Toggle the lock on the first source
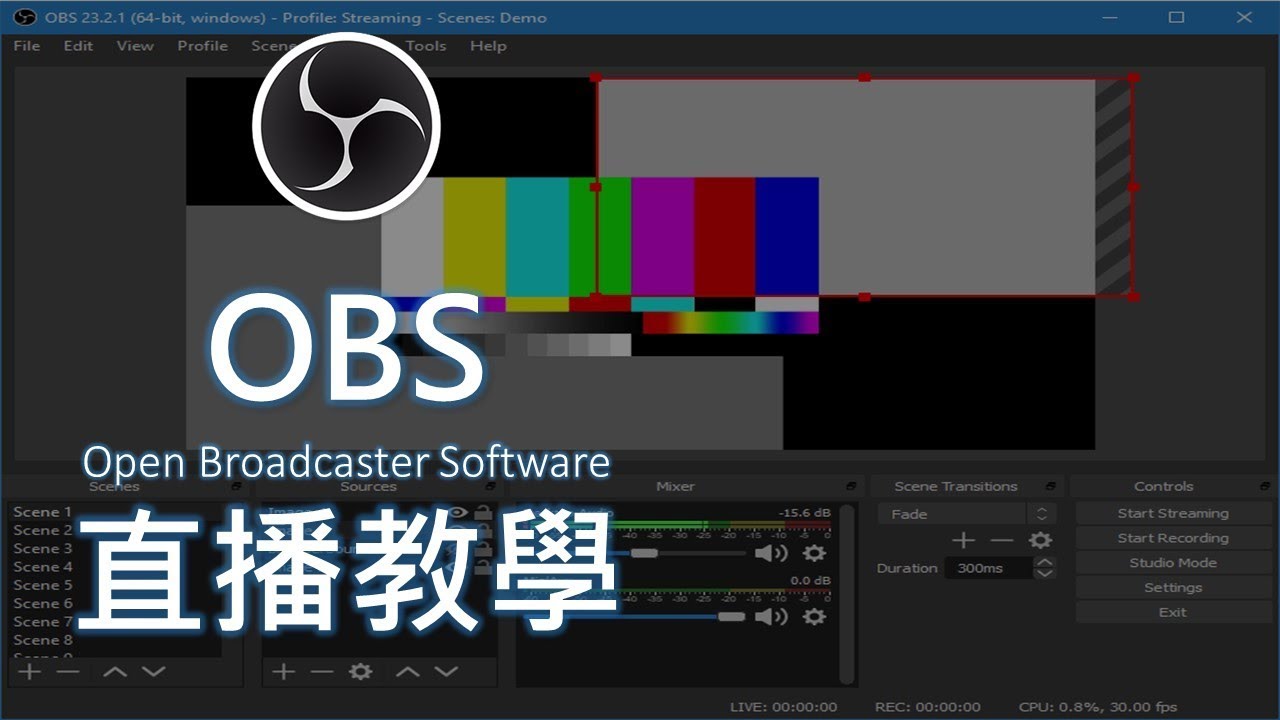 (484, 512)
